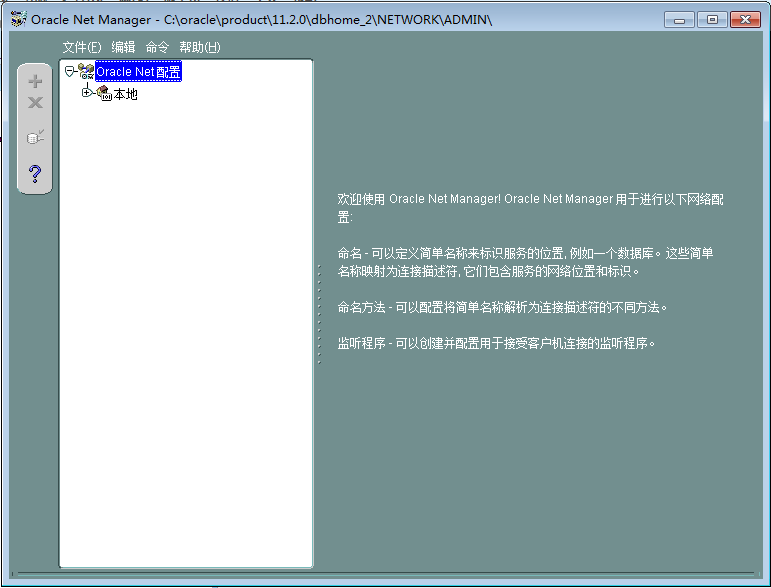Click the X (delete) toolbar icon
This screenshot has width=771, height=588.
click(35, 102)
